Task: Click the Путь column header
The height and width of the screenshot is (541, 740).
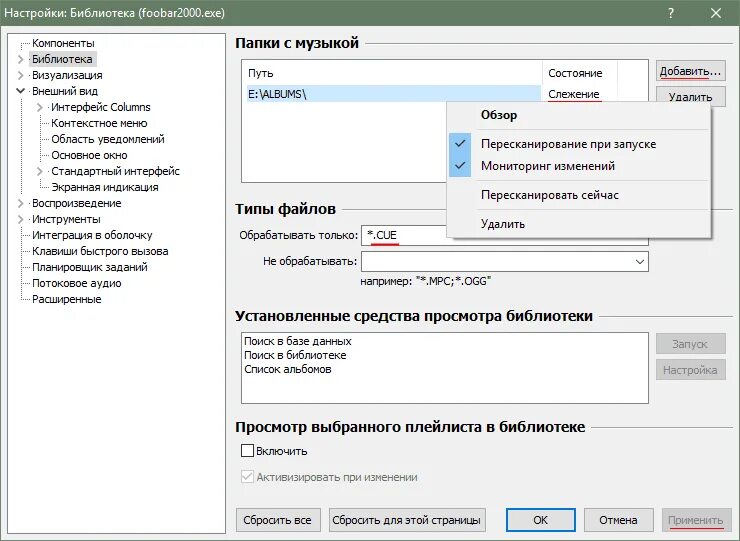Action: (394, 73)
